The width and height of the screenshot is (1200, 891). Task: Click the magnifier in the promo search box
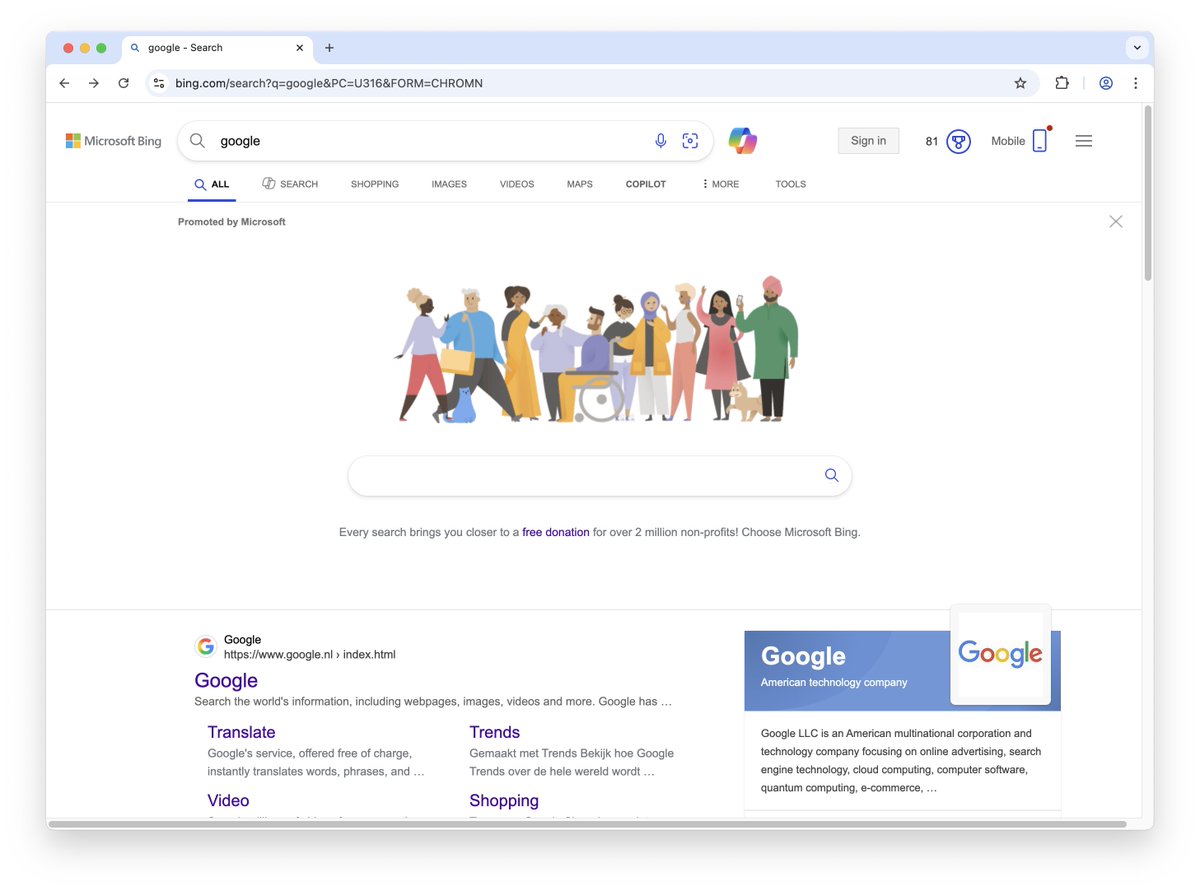831,475
